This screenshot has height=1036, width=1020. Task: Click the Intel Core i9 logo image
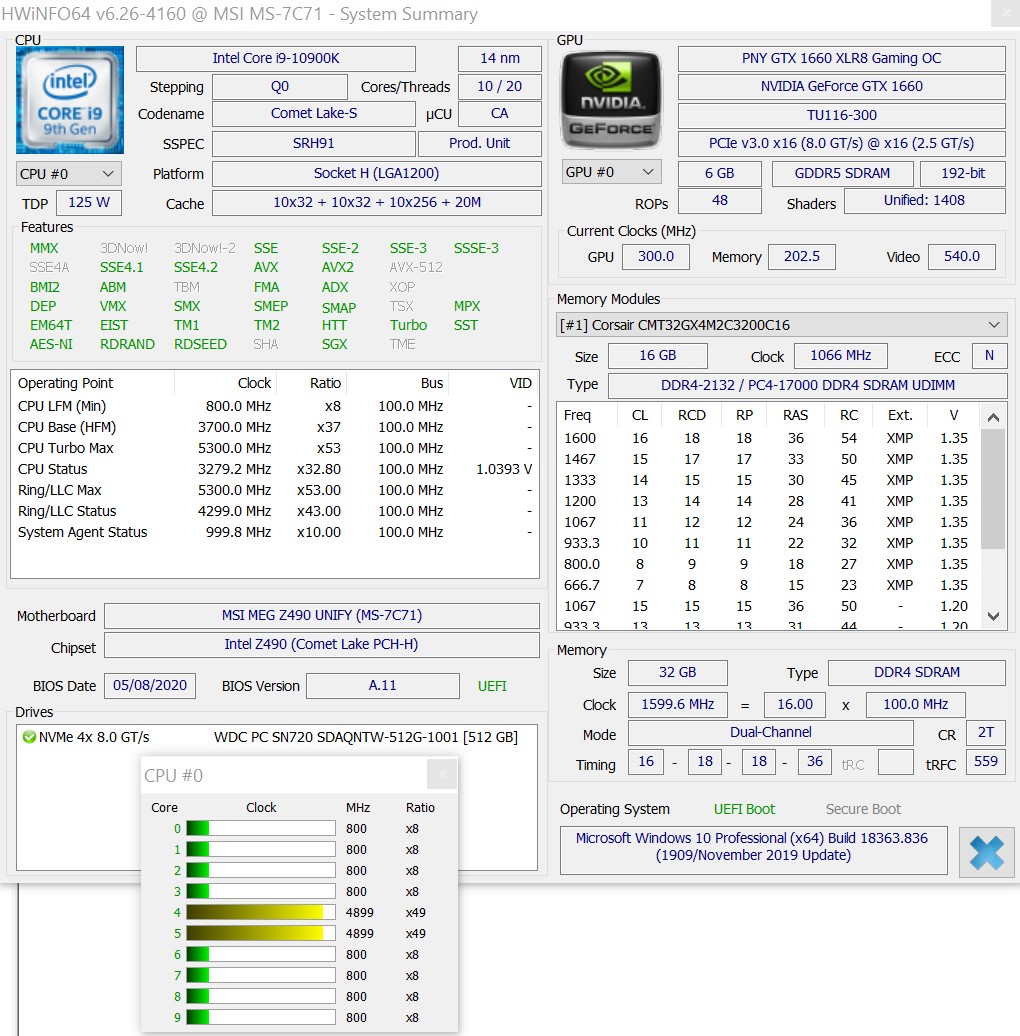click(x=70, y=100)
